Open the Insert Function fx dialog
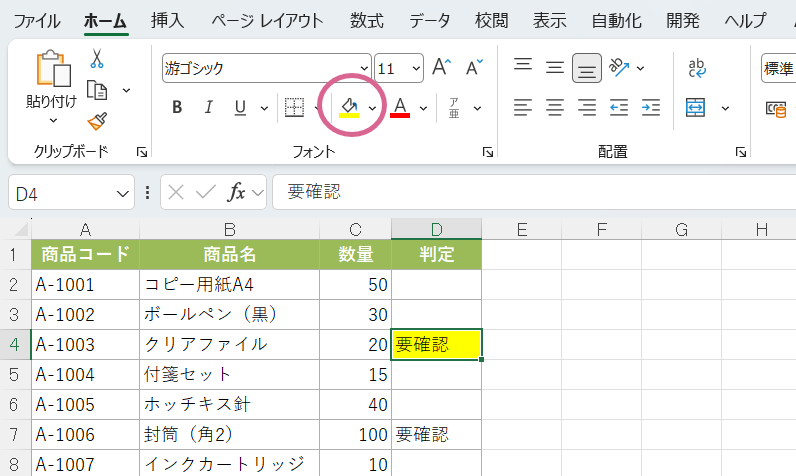 (237, 192)
